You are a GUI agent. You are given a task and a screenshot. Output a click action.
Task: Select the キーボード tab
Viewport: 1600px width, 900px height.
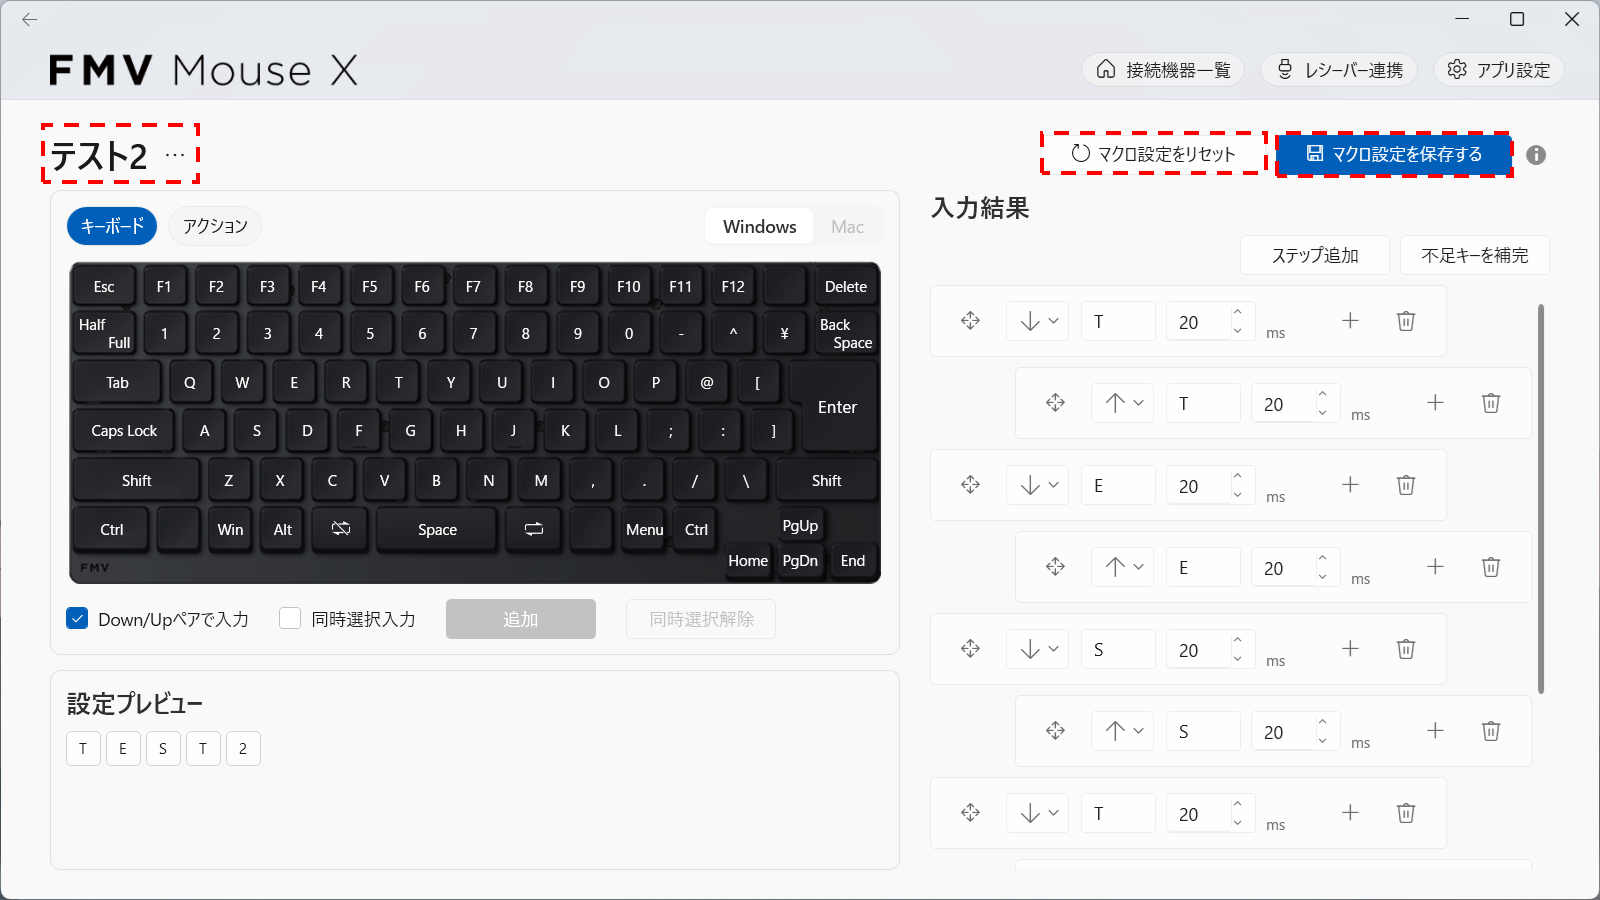coord(112,226)
